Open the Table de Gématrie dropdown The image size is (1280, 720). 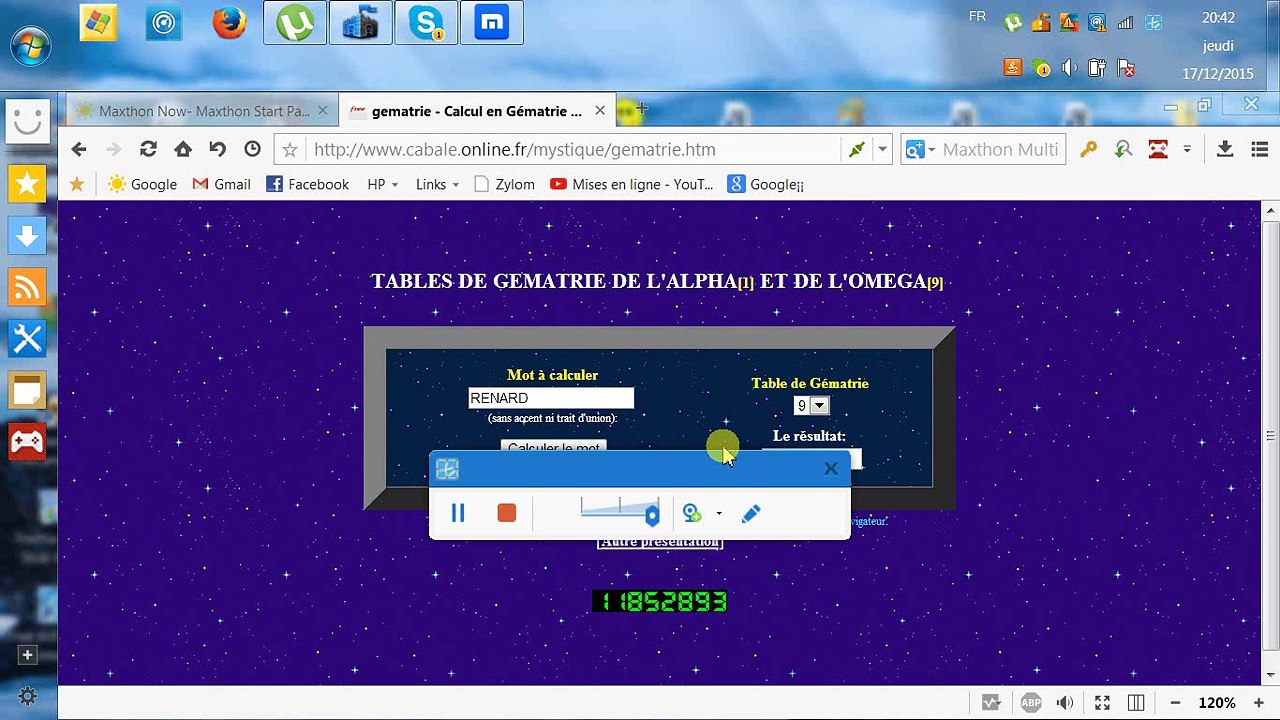tap(811, 405)
